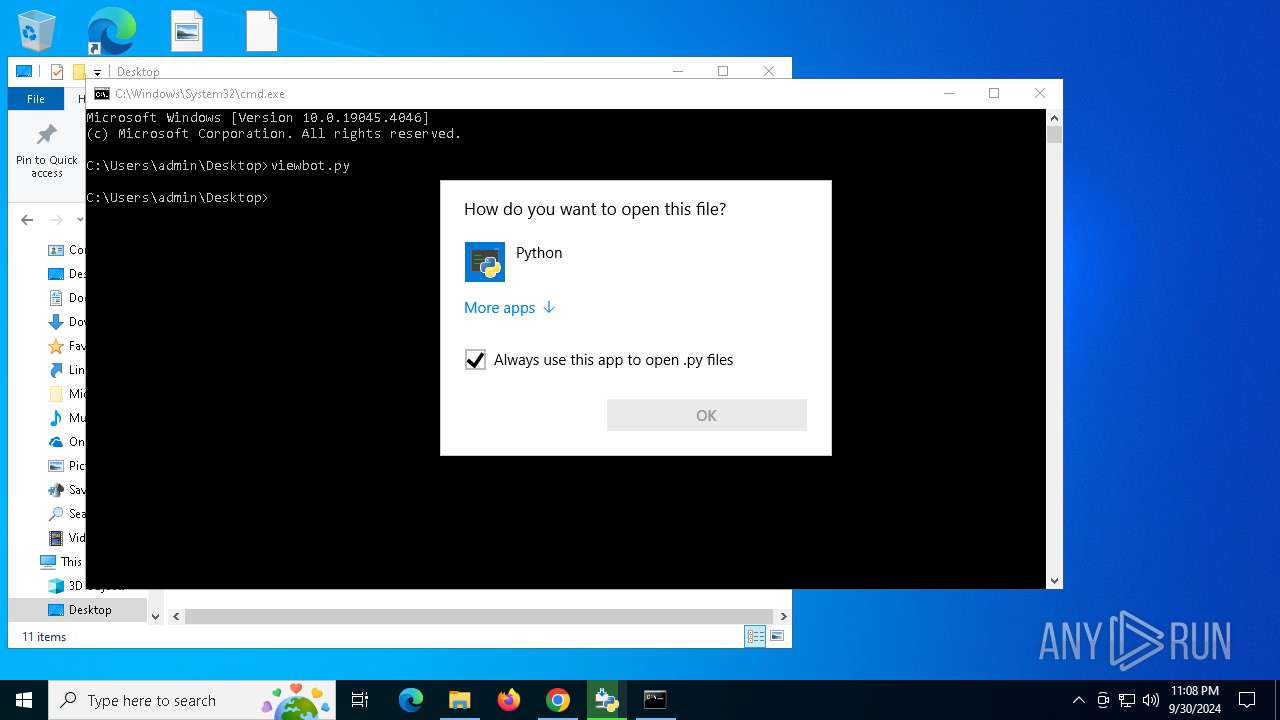1280x720 pixels.
Task: Click Explorer horizontal scrollbar left arrow
Action: pos(174,617)
